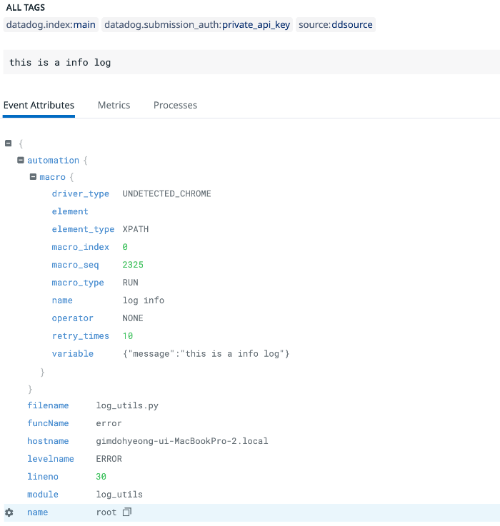The height and width of the screenshot is (526, 500).
Task: Select the retry_times attribute key
Action: 81,336
